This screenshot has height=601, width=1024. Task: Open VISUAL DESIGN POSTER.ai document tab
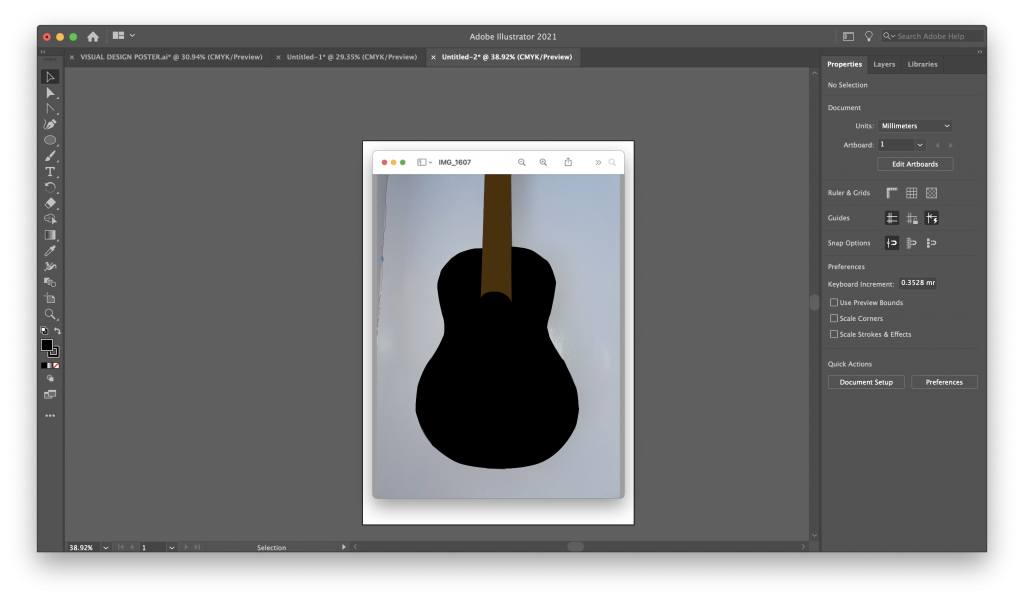(170, 57)
